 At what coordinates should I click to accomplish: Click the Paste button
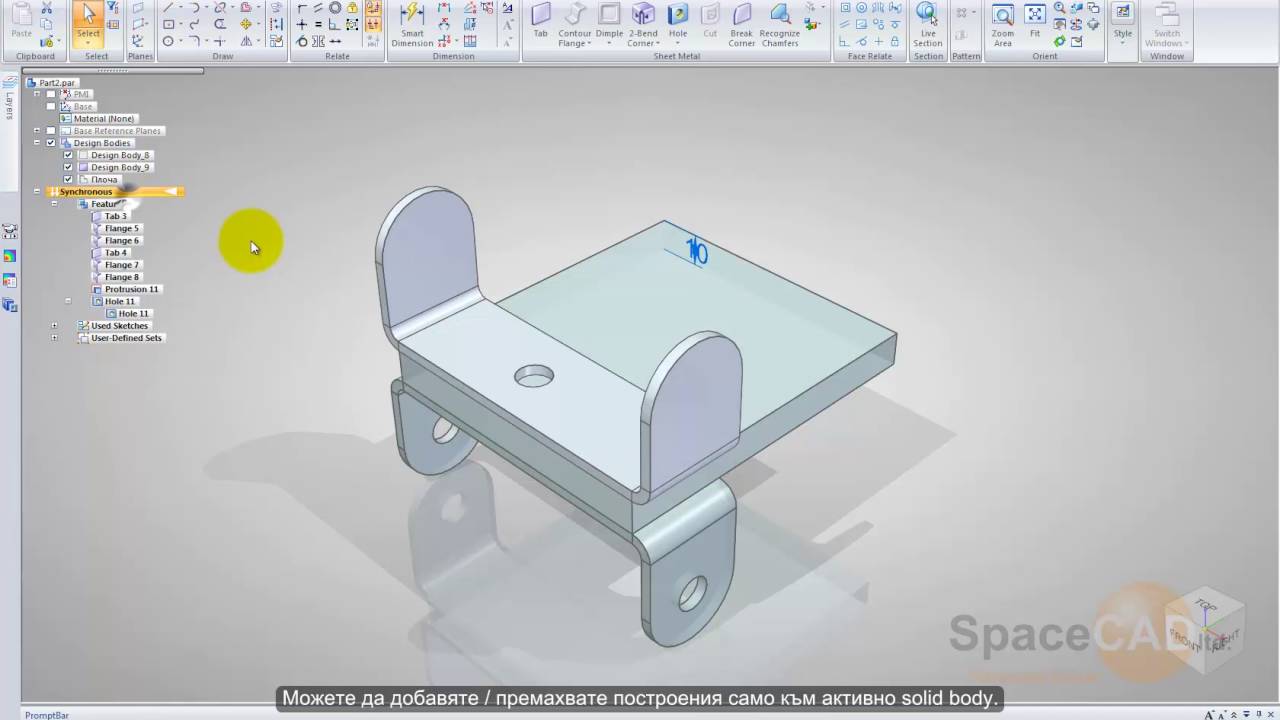[21, 21]
